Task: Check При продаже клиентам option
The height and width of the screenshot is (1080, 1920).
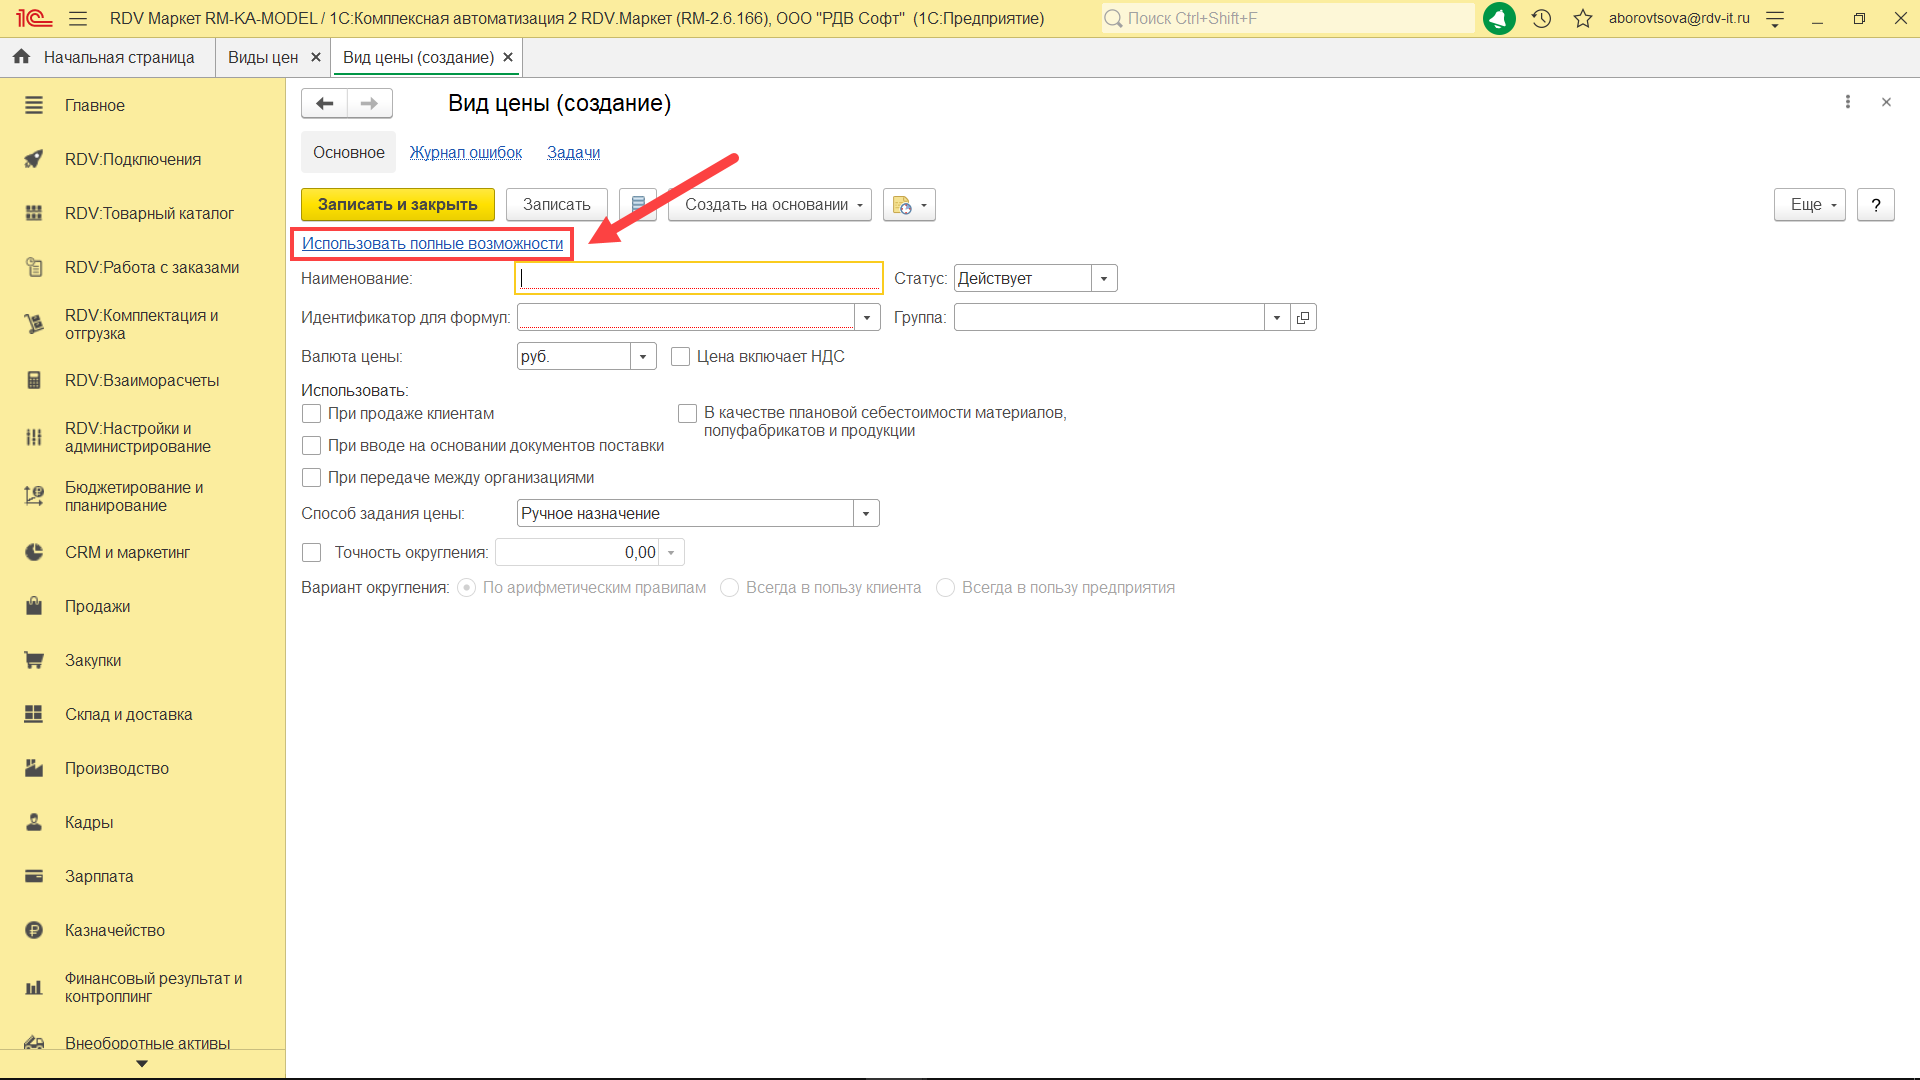Action: 312,413
